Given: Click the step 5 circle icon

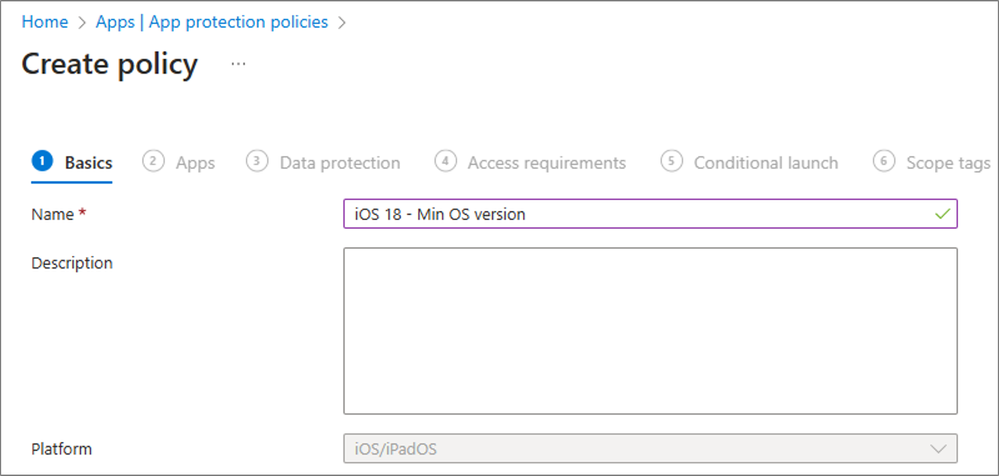Looking at the screenshot, I should (671, 162).
